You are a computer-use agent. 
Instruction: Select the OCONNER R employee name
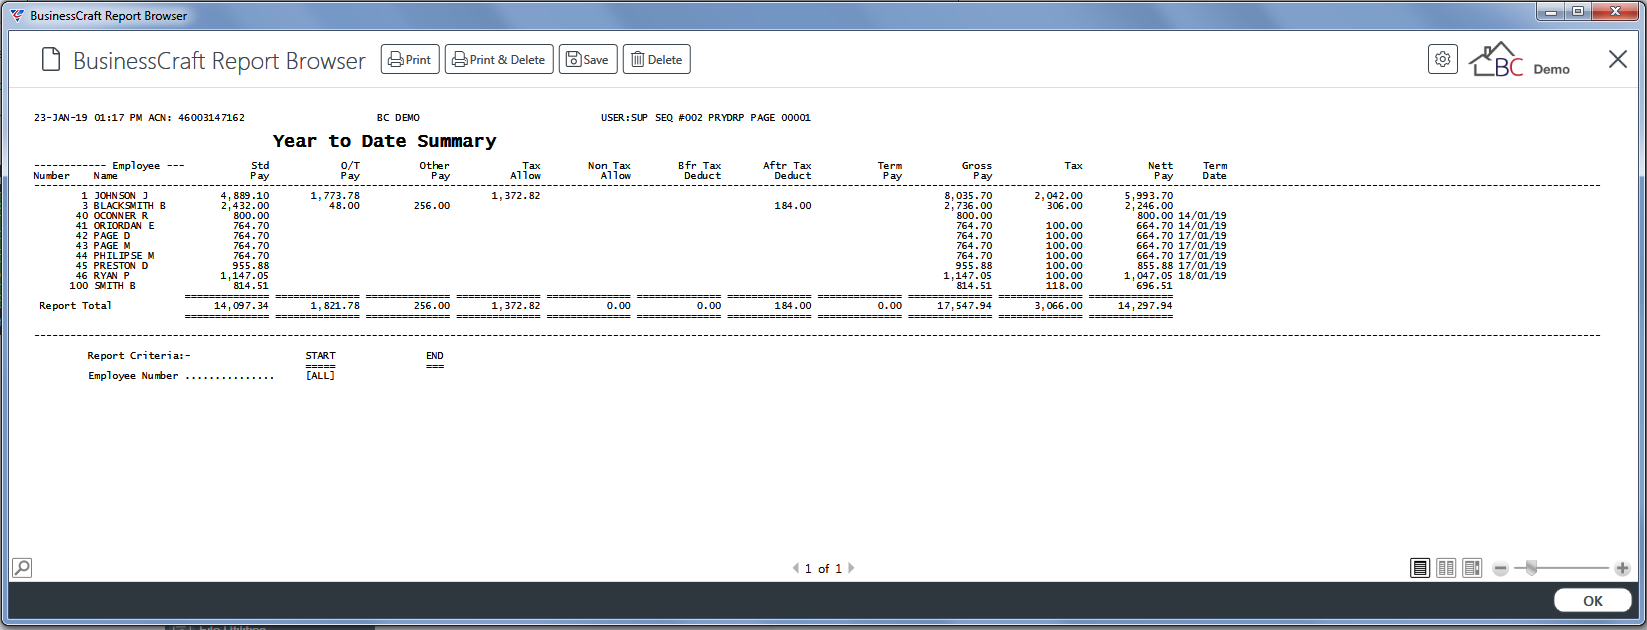pos(121,216)
